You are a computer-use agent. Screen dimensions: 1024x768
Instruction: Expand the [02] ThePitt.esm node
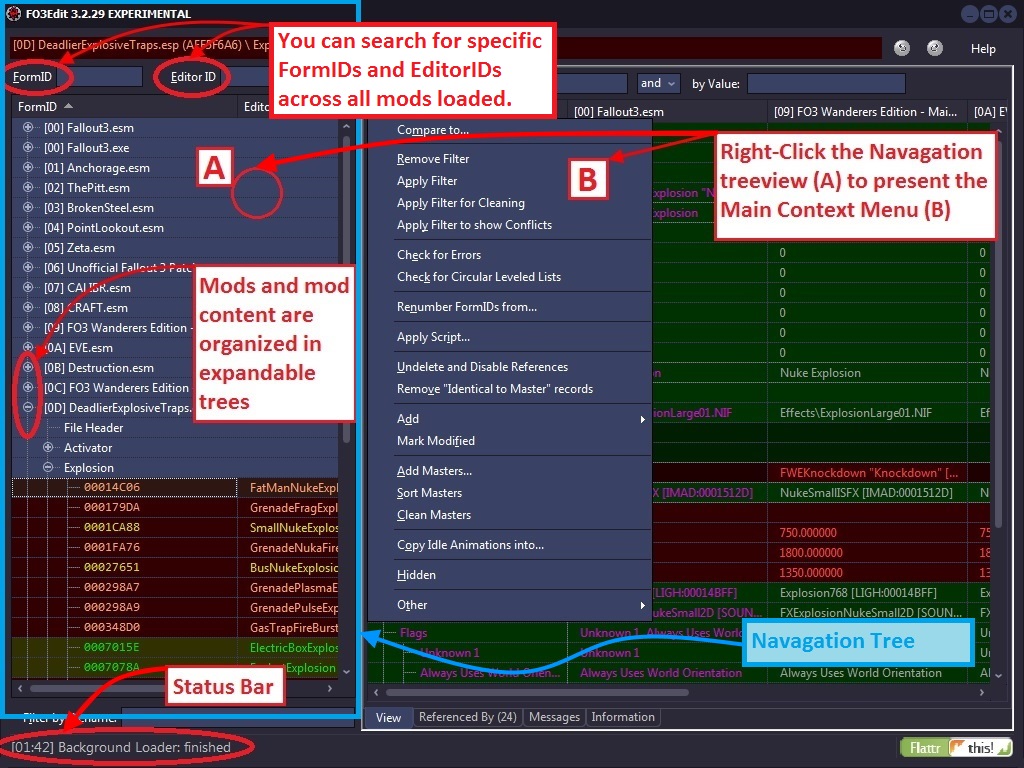pyautogui.click(x=28, y=187)
